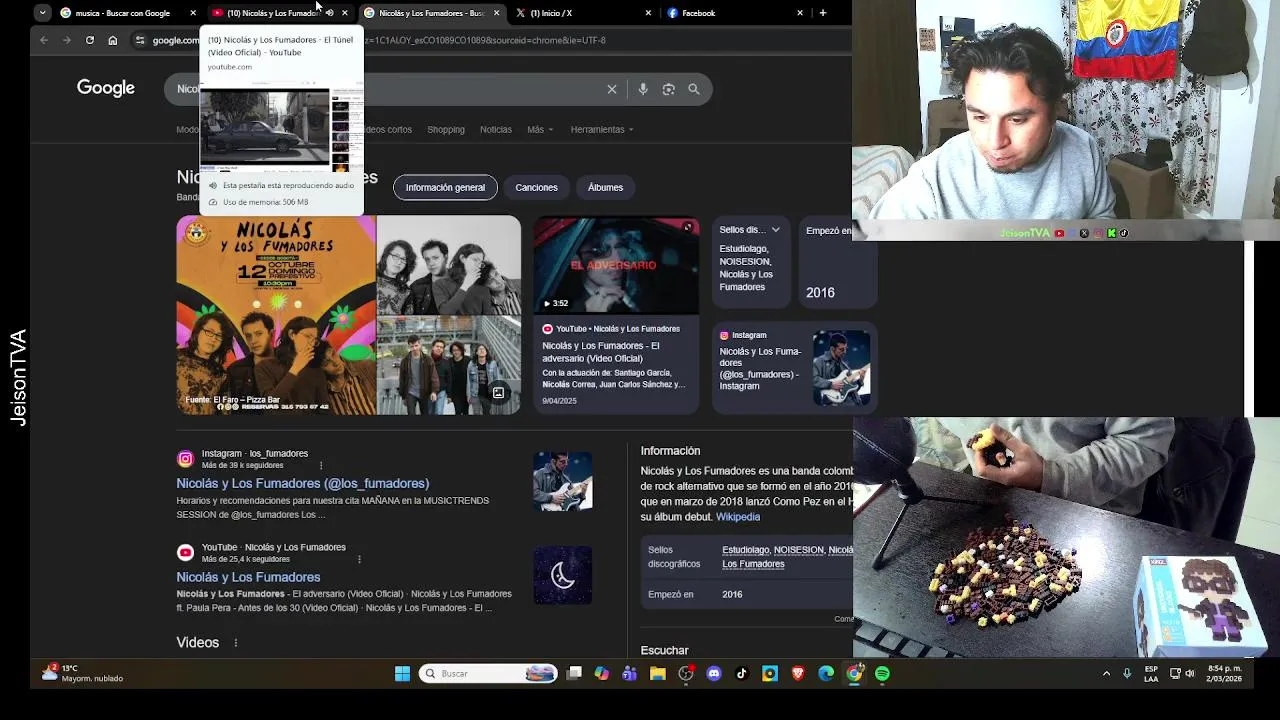Select the Álbumes chip
Viewport: 1280px width, 720px height.
605,187
